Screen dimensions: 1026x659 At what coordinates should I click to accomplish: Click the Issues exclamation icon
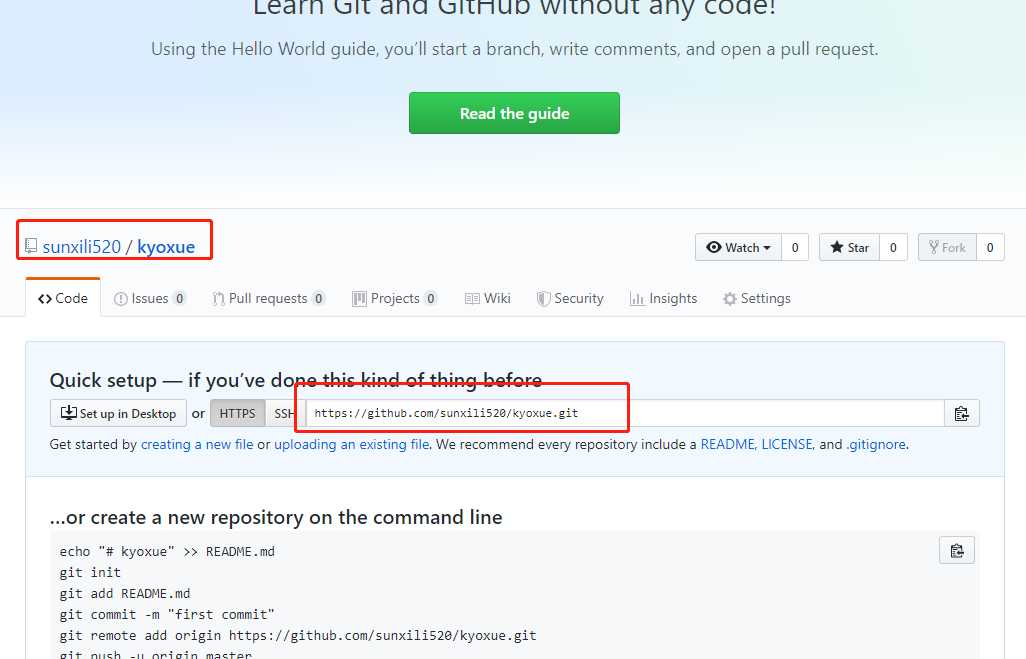(120, 299)
